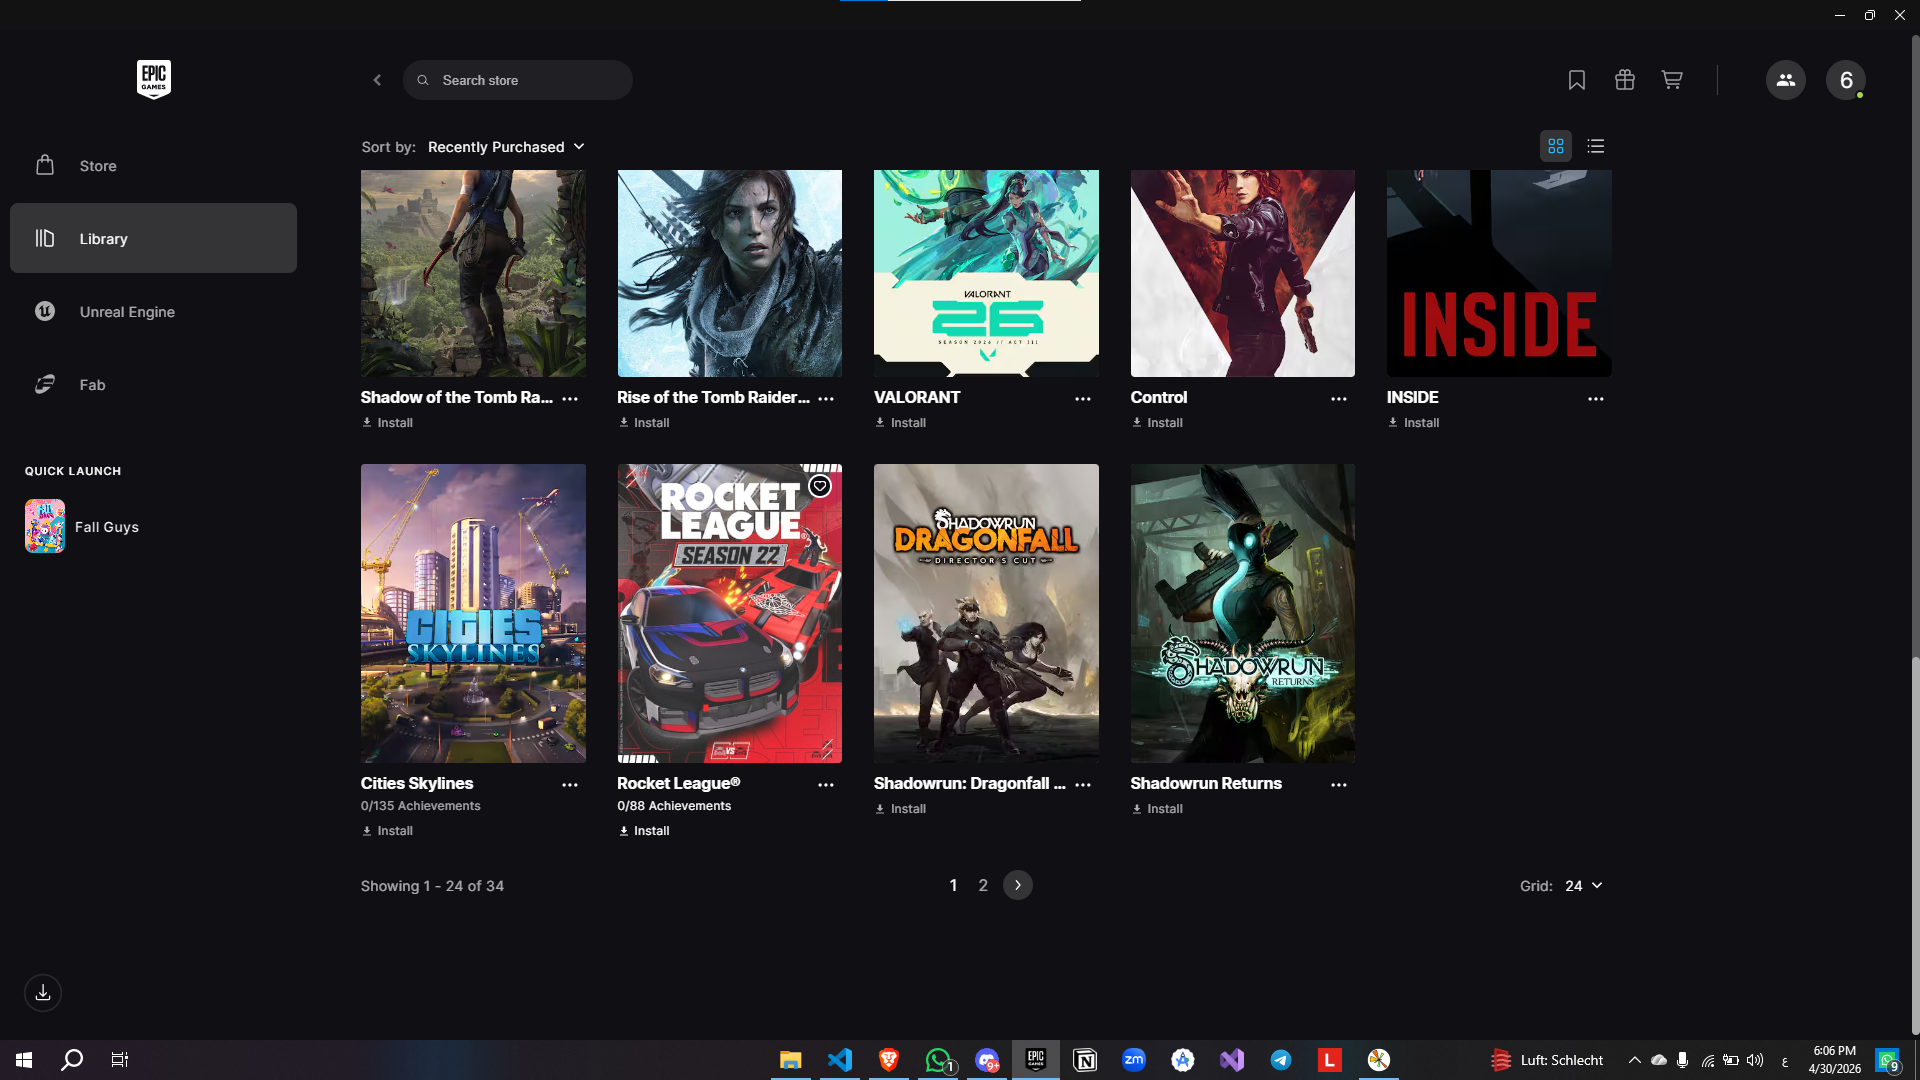This screenshot has width=1920, height=1080.
Task: Open more options for VALORANT
Action: 1083,398
